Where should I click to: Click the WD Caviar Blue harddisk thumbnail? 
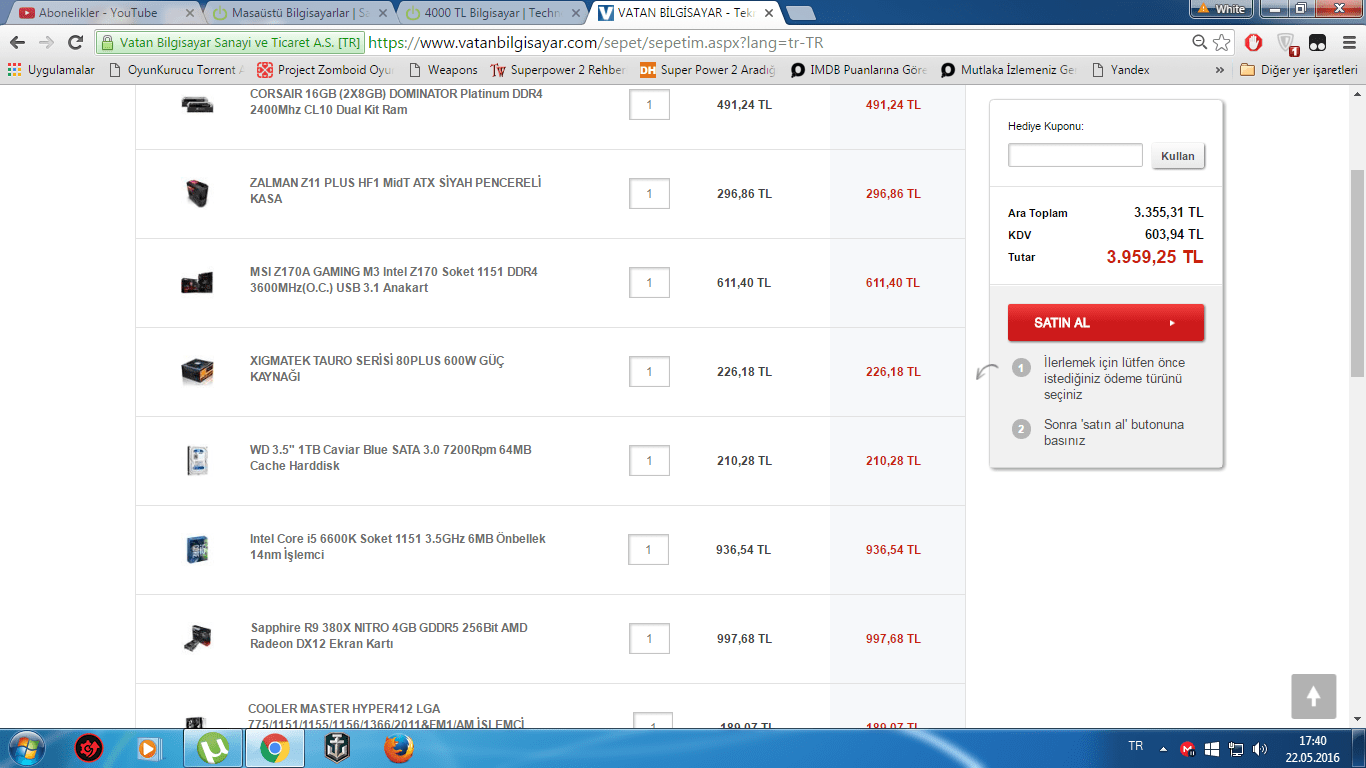(197, 460)
